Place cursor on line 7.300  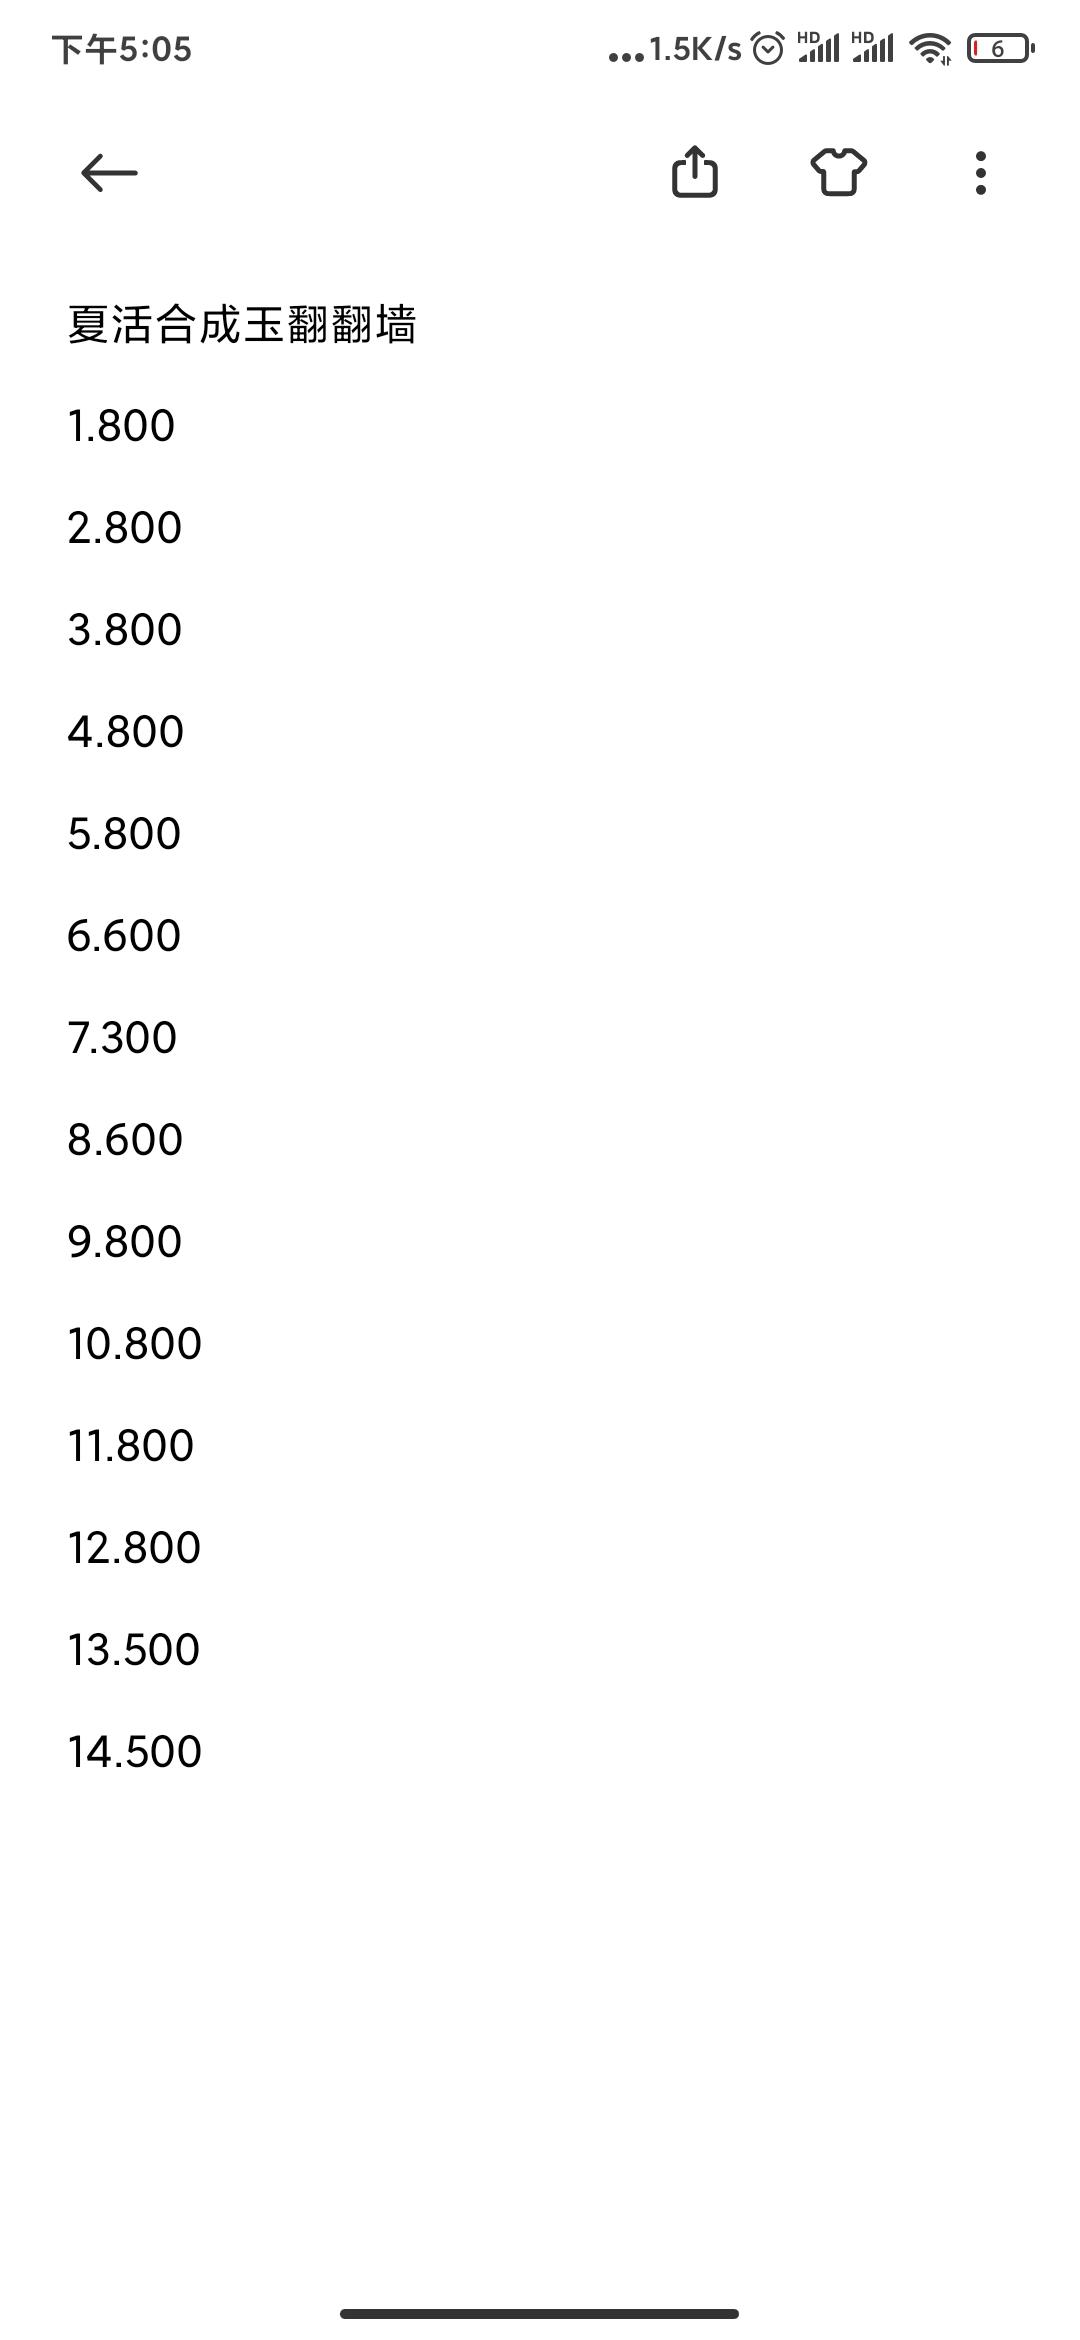click(122, 1038)
